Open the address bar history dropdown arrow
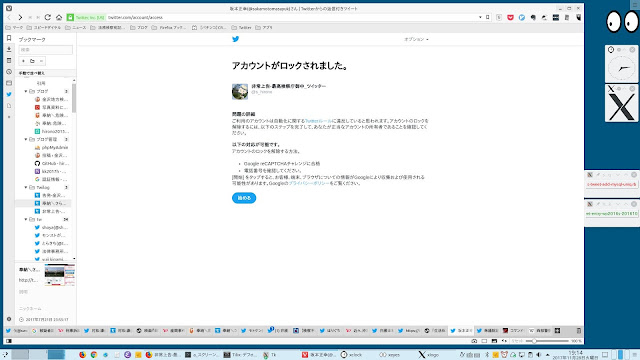This screenshot has height=360, width=640. [x=480, y=18]
